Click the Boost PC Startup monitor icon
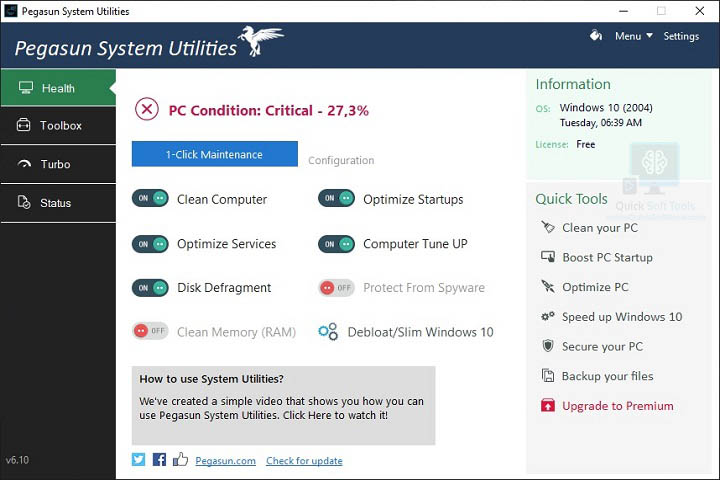The height and width of the screenshot is (480, 720). 547,256
